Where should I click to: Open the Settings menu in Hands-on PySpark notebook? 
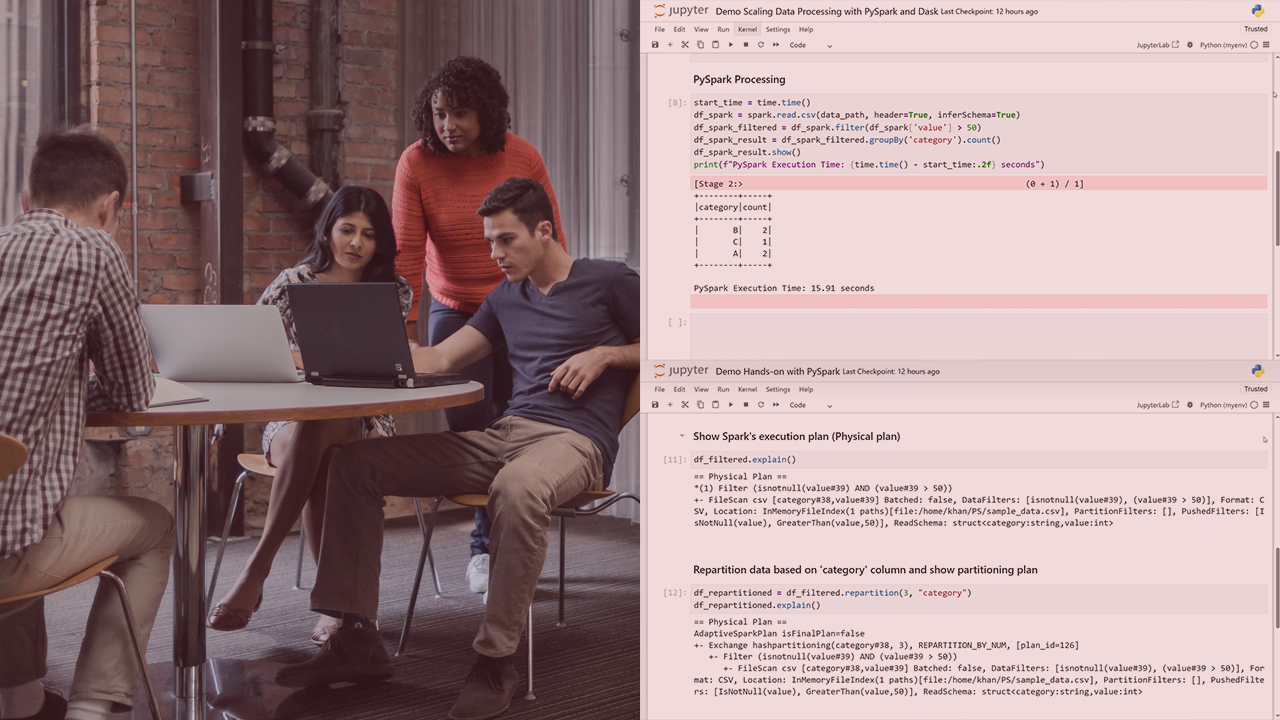(777, 389)
